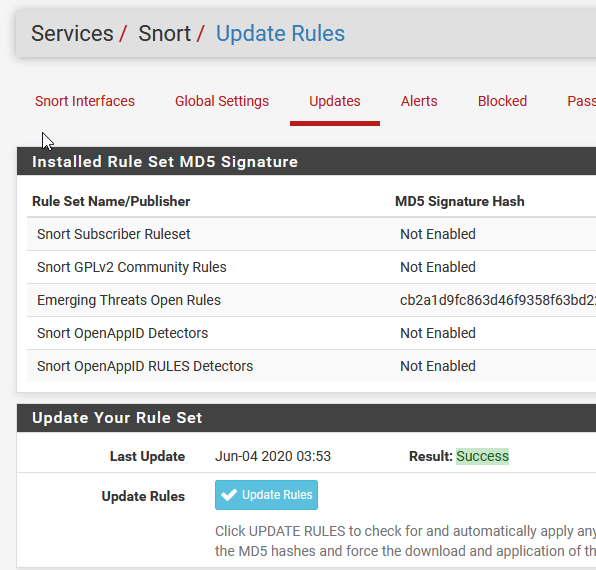The image size is (596, 570).
Task: Select the Snort Subscriber Ruleset row name
Action: 114,234
